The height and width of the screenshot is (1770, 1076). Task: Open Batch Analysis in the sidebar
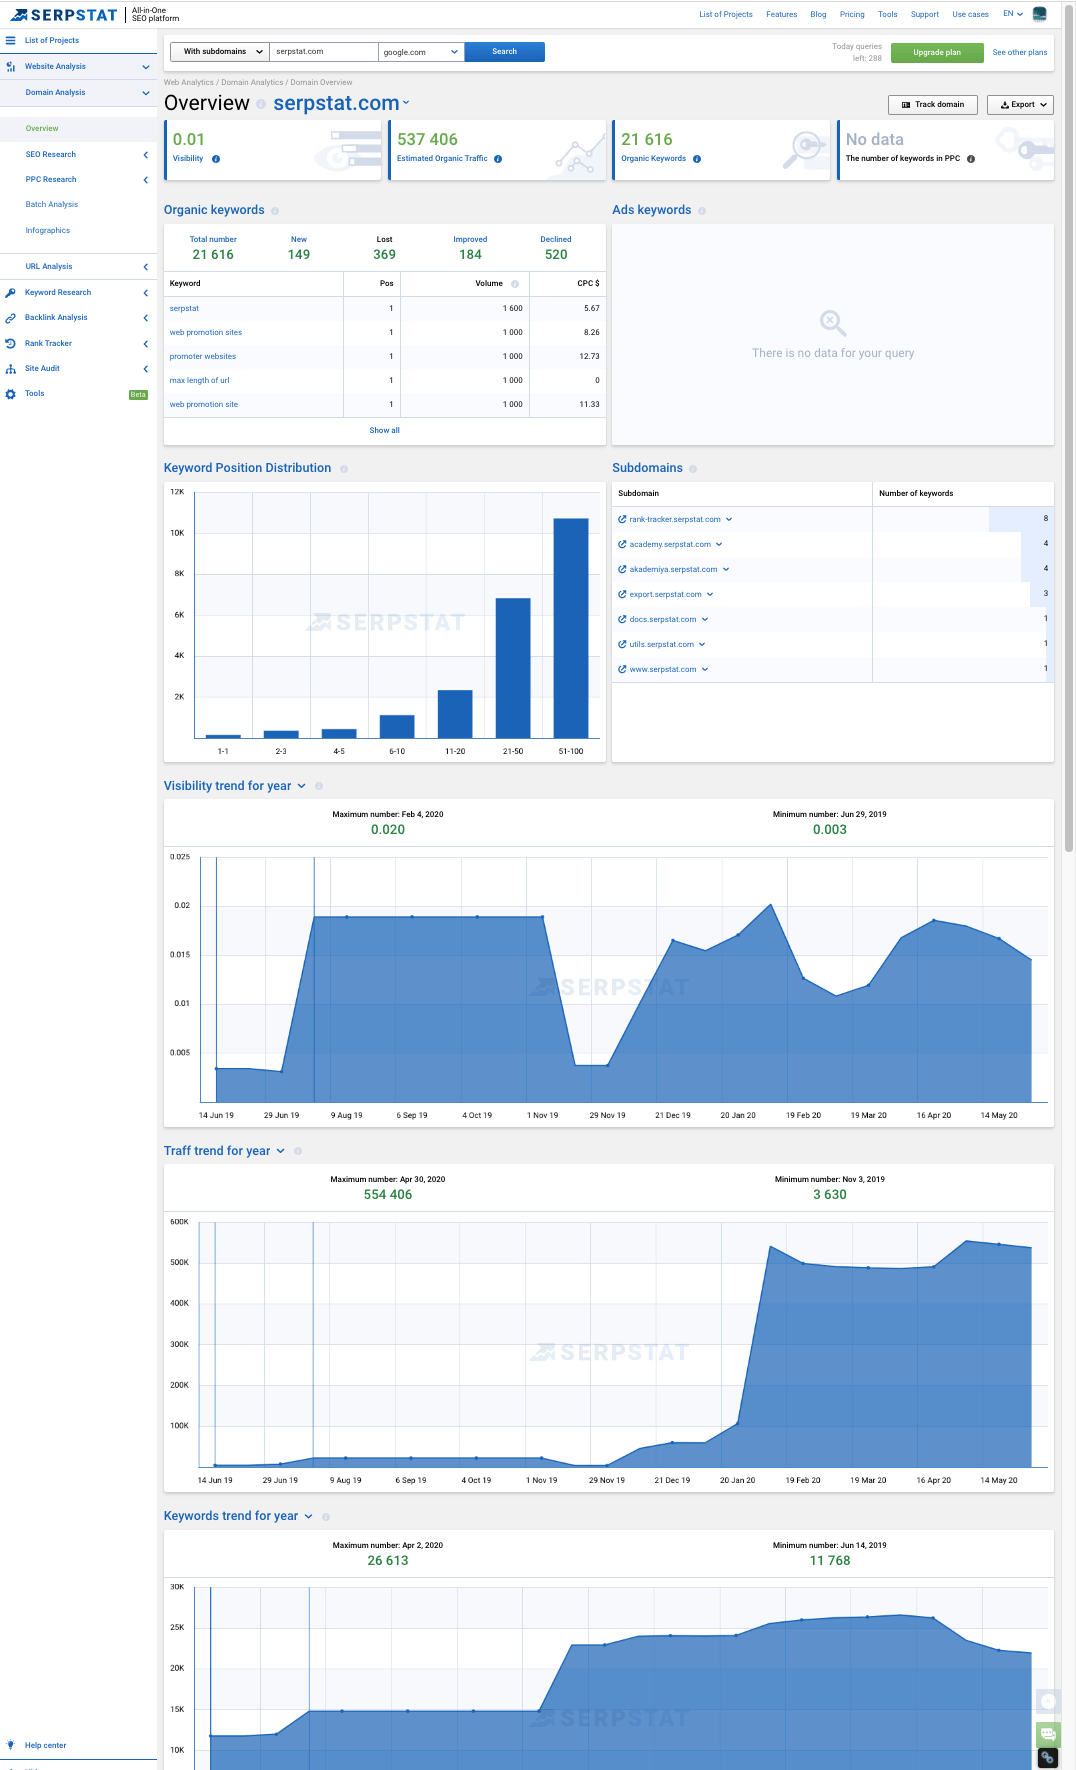pyautogui.click(x=52, y=205)
